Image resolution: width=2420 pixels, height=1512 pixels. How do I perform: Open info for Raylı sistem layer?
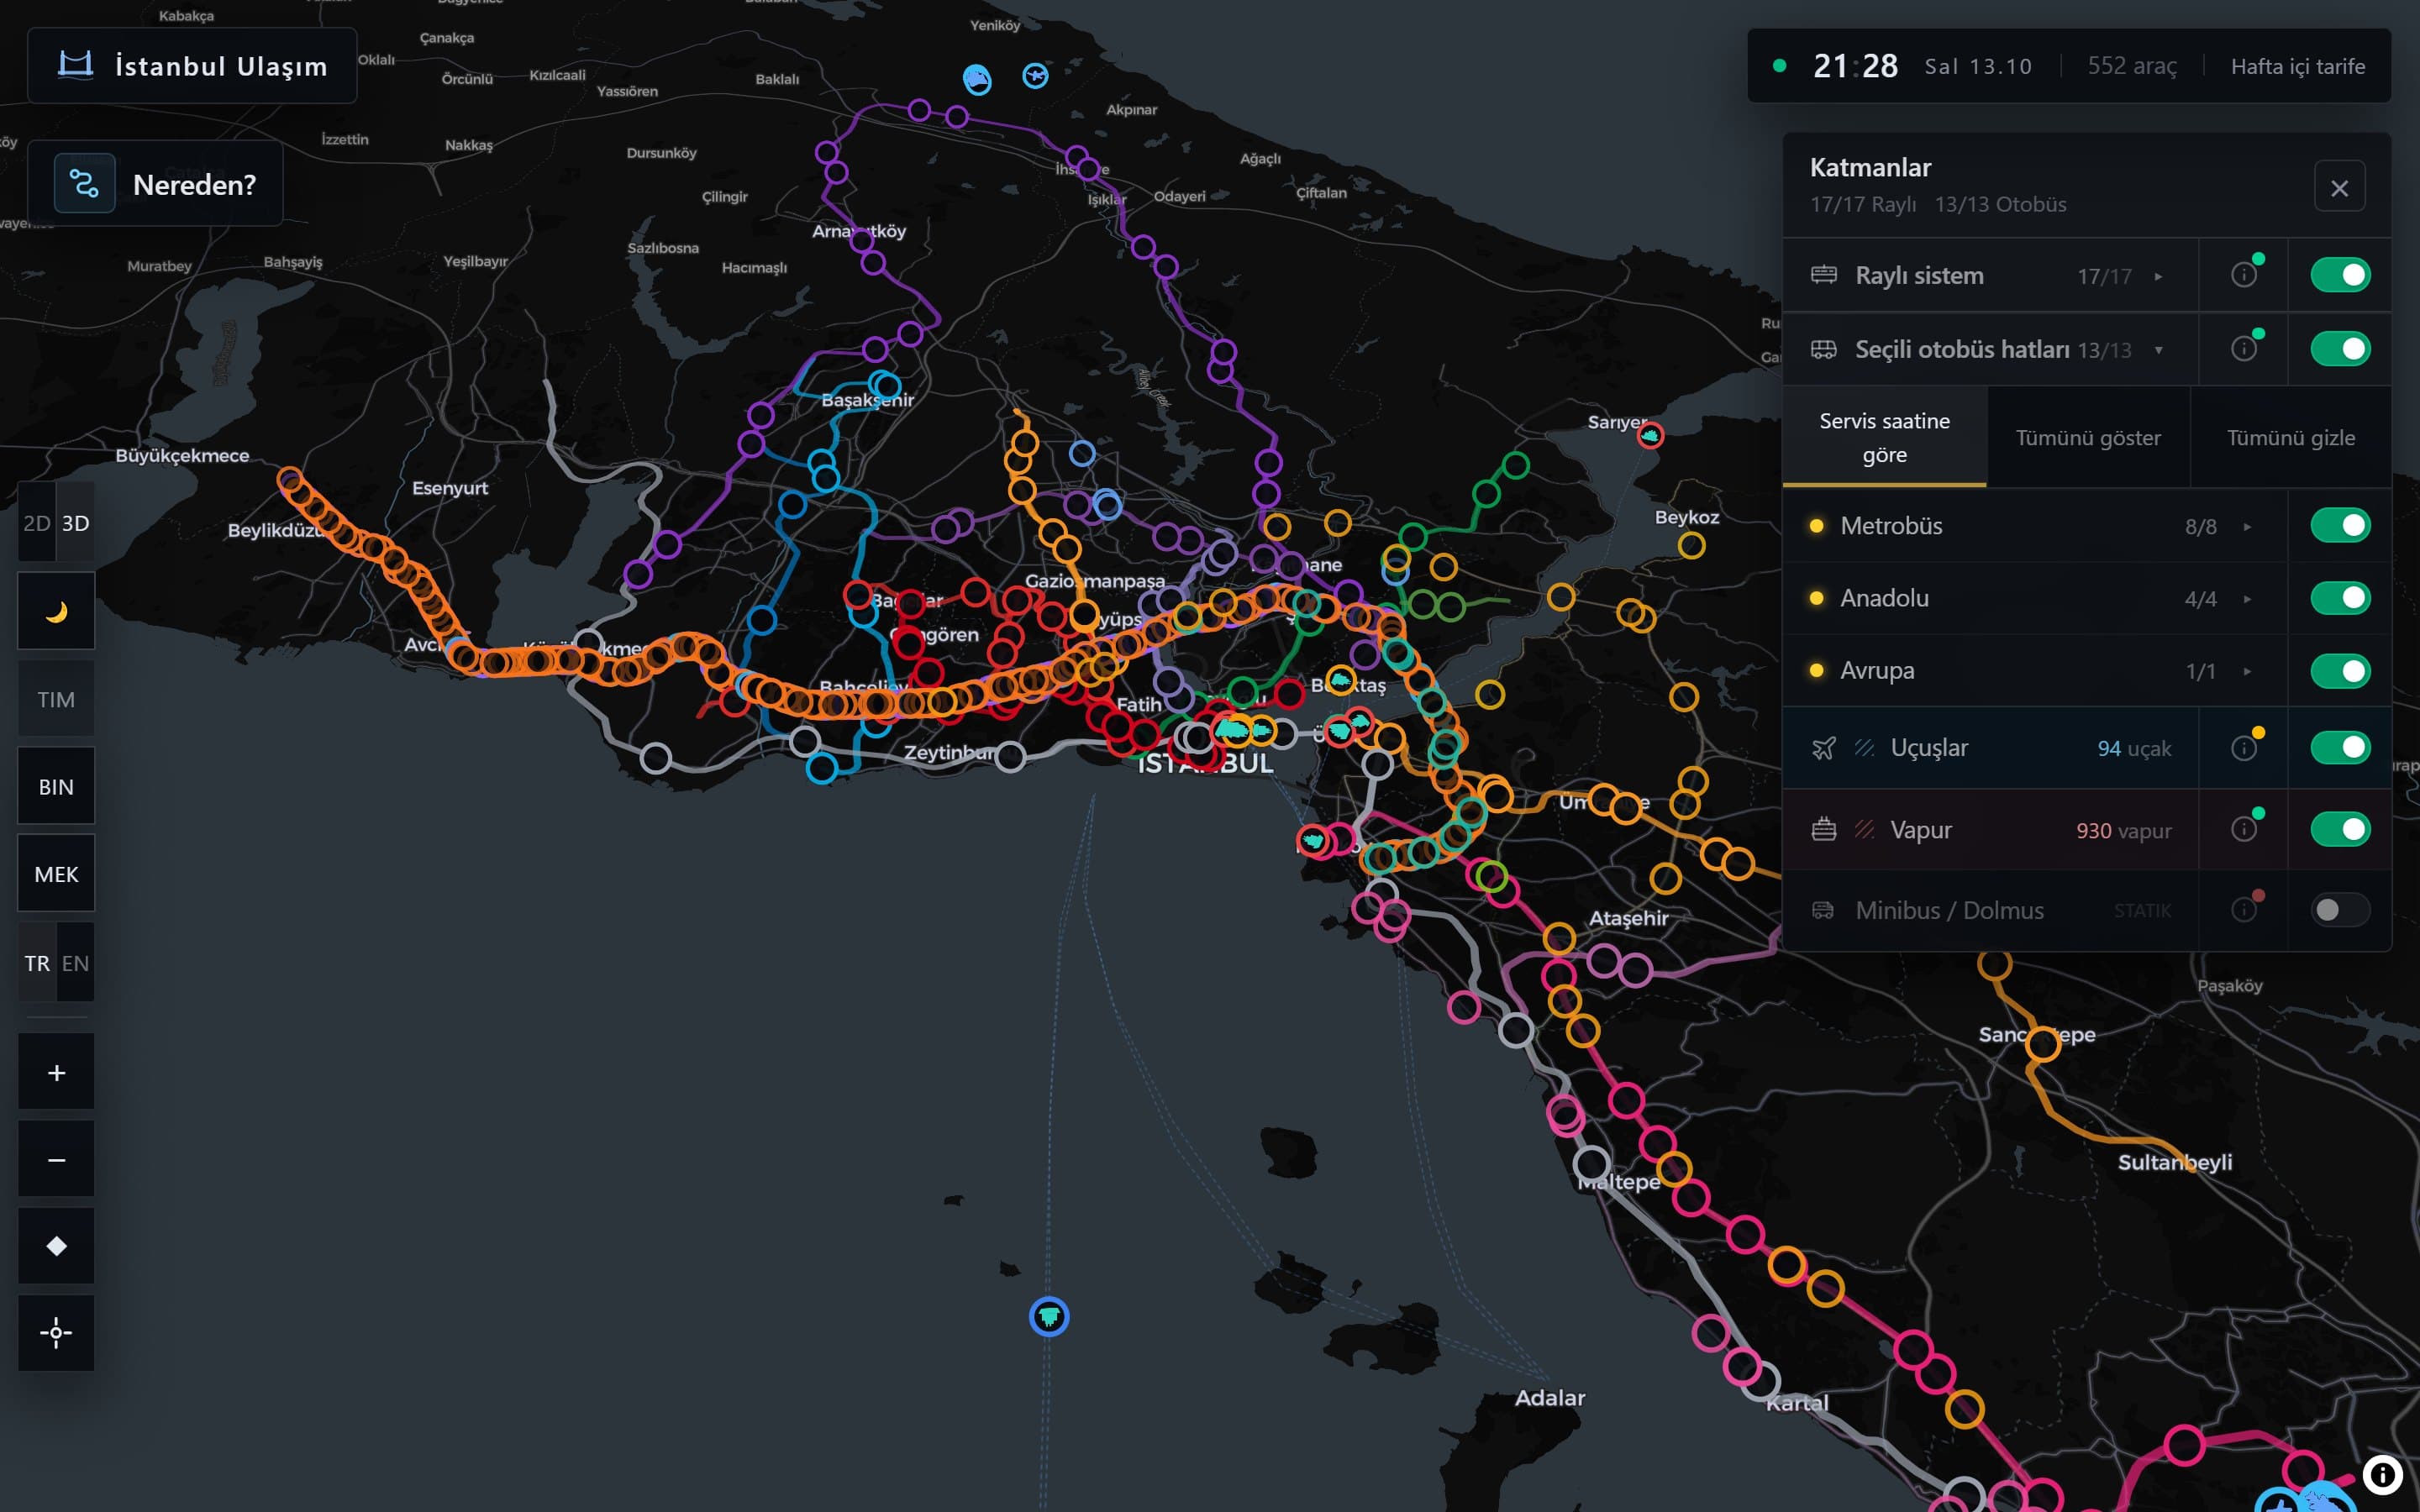(2243, 275)
